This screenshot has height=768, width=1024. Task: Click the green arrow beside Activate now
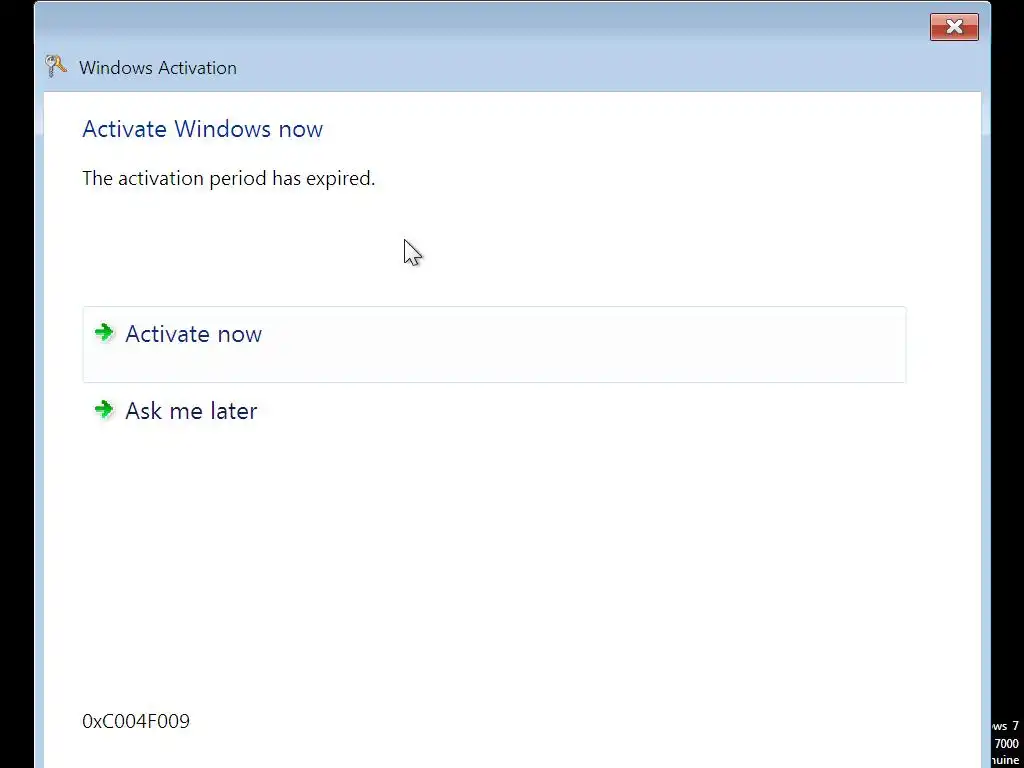[x=104, y=332]
